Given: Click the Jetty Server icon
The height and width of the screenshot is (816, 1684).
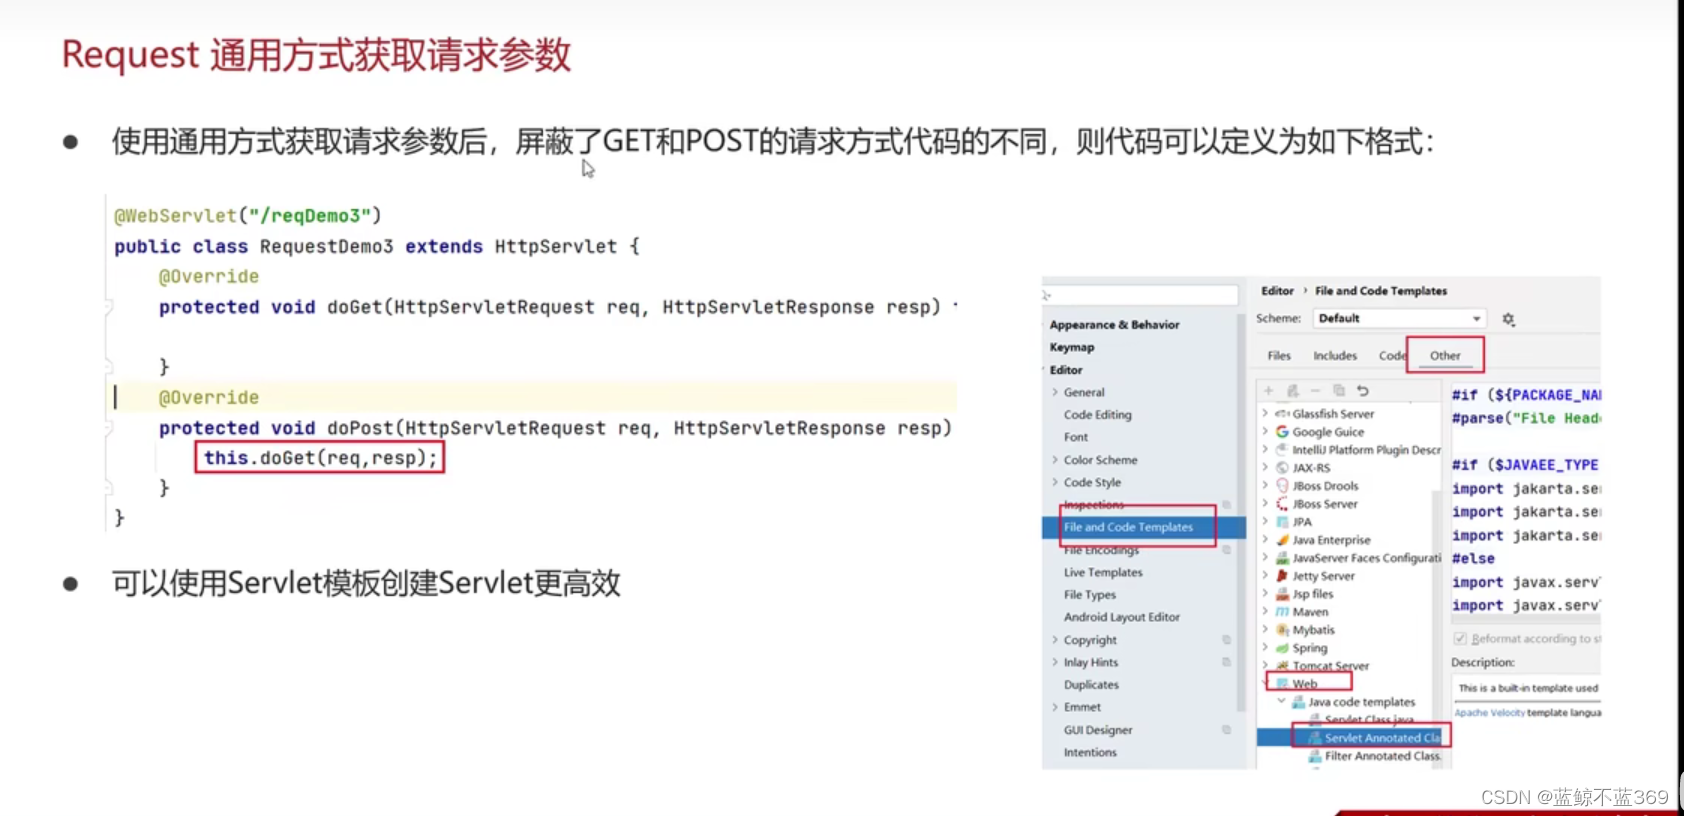Looking at the screenshot, I should (x=1282, y=576).
